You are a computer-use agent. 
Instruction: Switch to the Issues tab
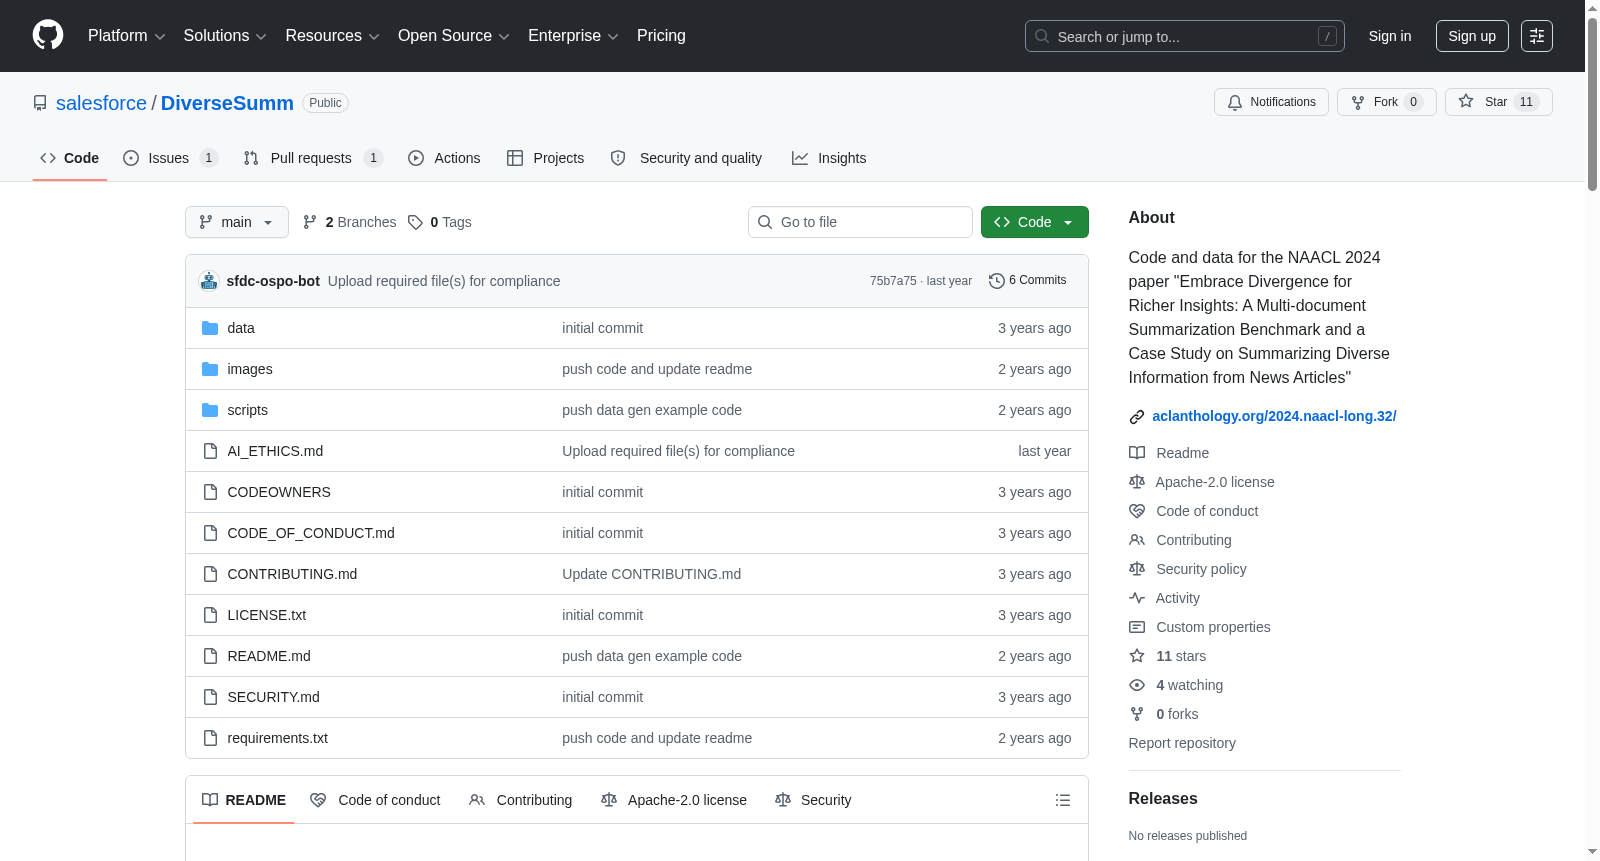170,158
